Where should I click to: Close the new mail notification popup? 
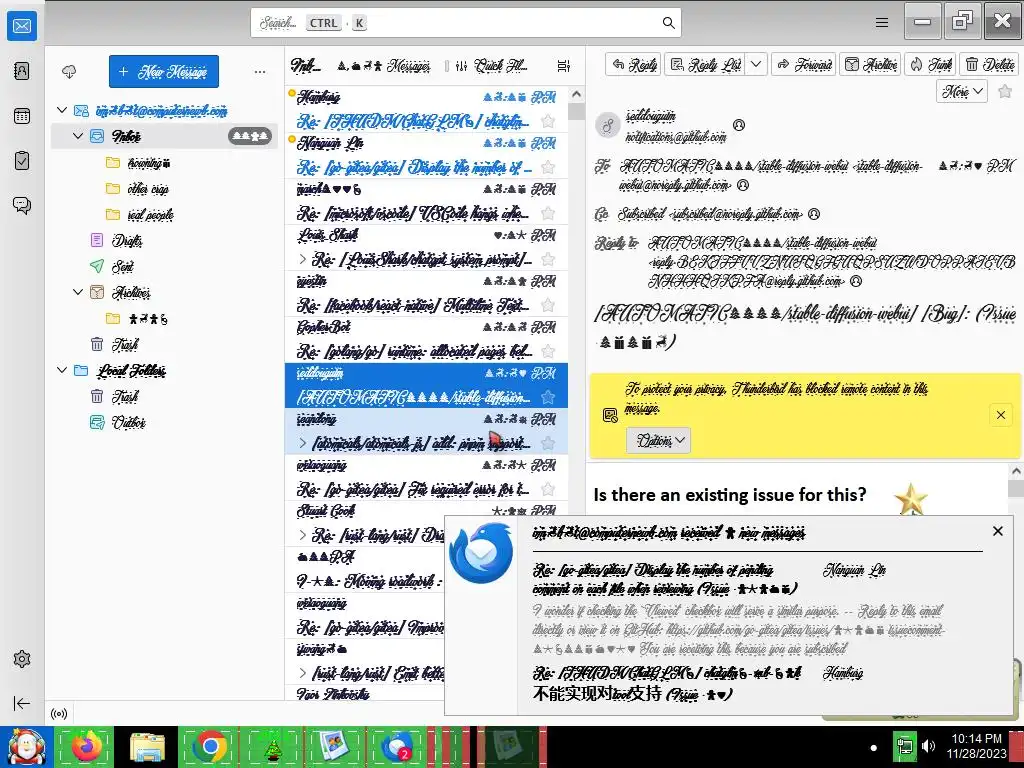pyautogui.click(x=998, y=531)
